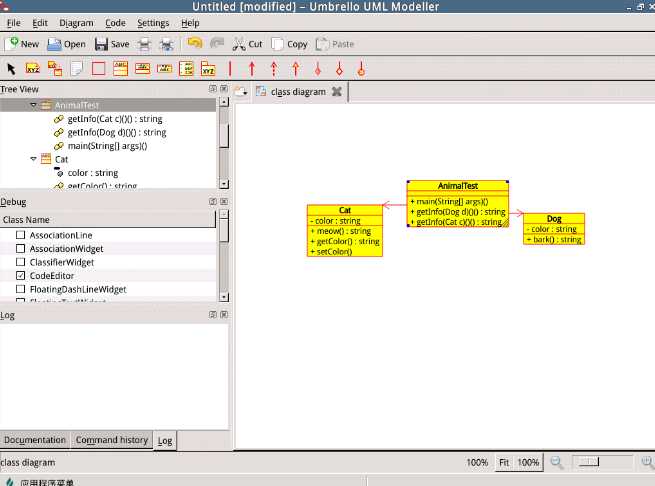
Task: Float the Tree View panel
Action: point(213,89)
